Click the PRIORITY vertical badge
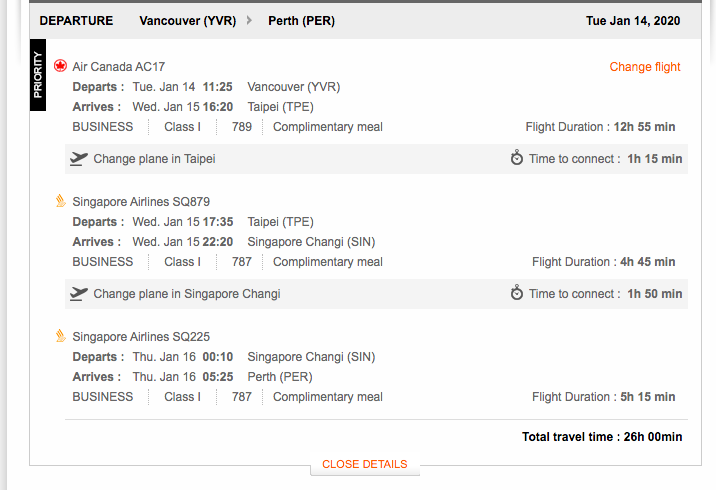The width and height of the screenshot is (716, 490). point(38,75)
